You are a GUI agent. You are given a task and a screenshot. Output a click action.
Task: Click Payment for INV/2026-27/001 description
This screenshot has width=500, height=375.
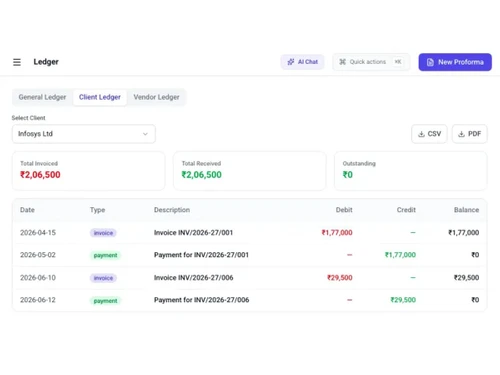click(x=201, y=255)
